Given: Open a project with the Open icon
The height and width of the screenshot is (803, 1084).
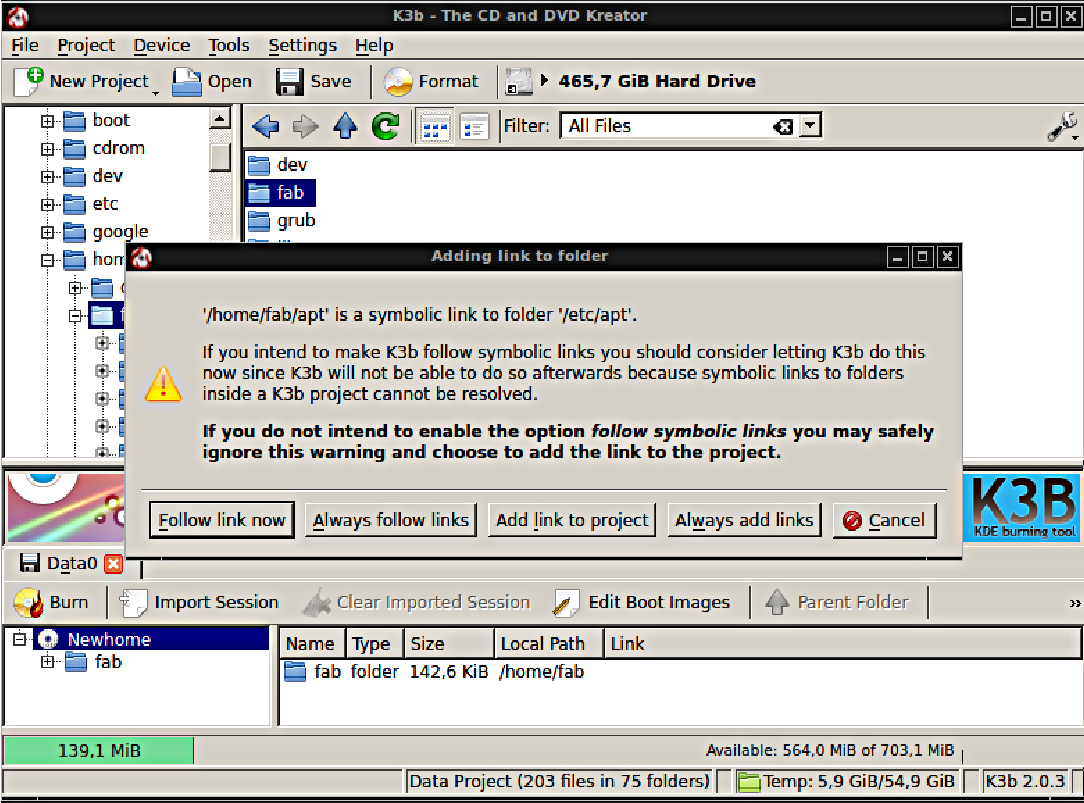Looking at the screenshot, I should (x=186, y=82).
